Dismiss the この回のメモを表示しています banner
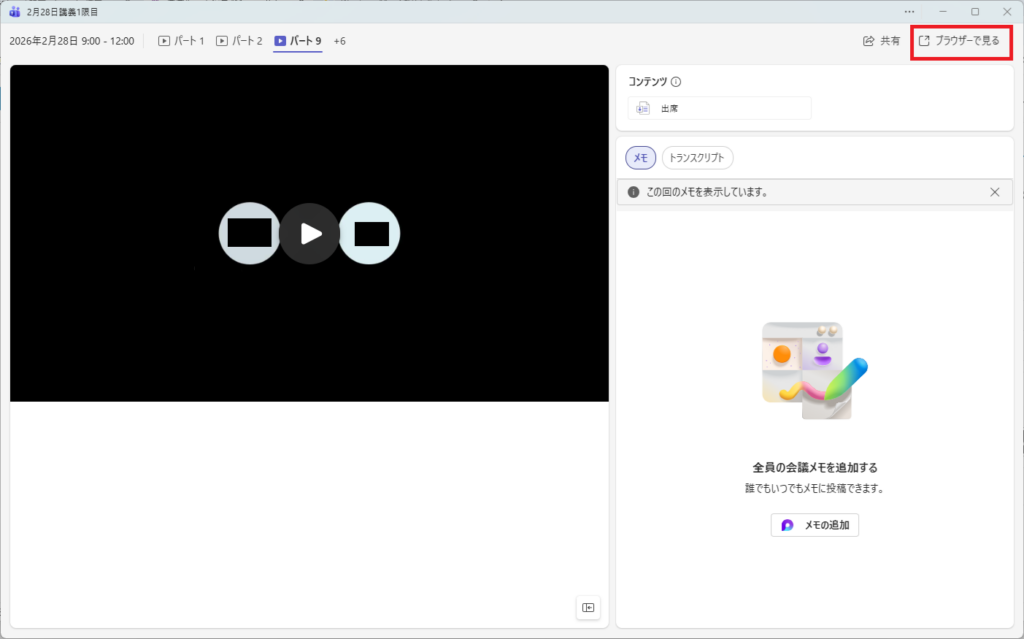Screen dimensions: 1024x639 pyautogui.click(x=994, y=192)
